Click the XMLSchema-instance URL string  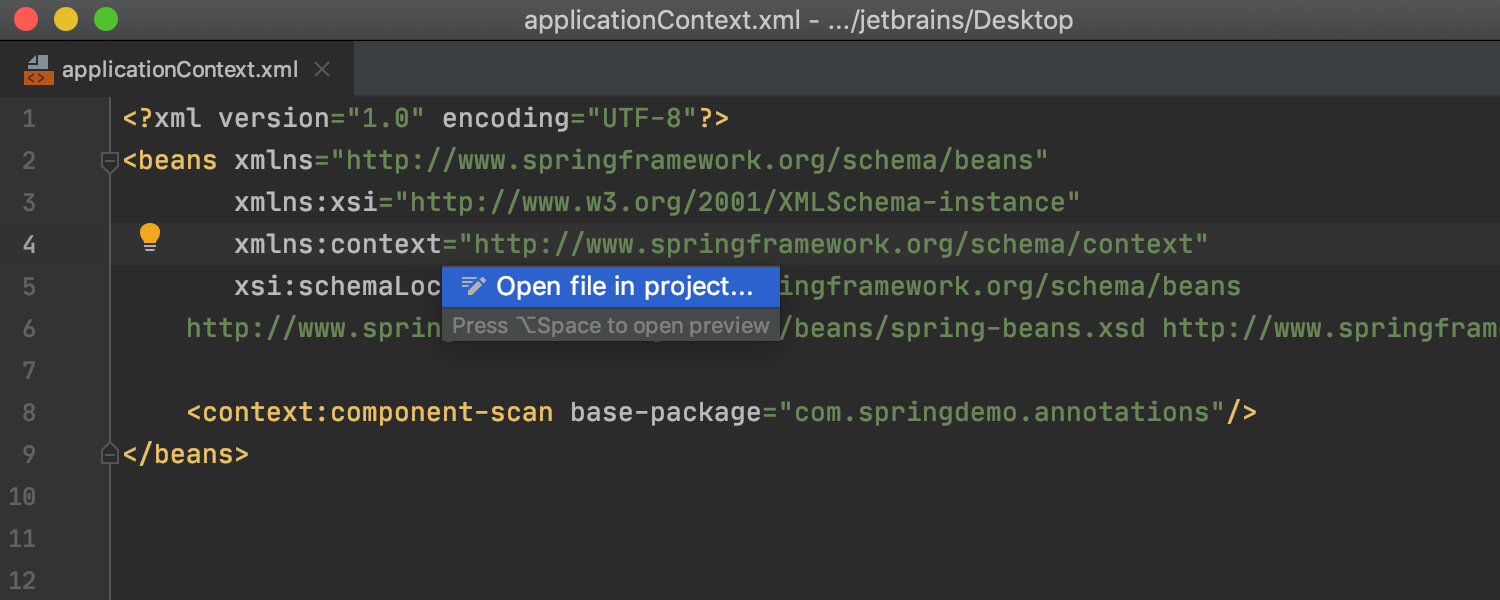tap(738, 203)
